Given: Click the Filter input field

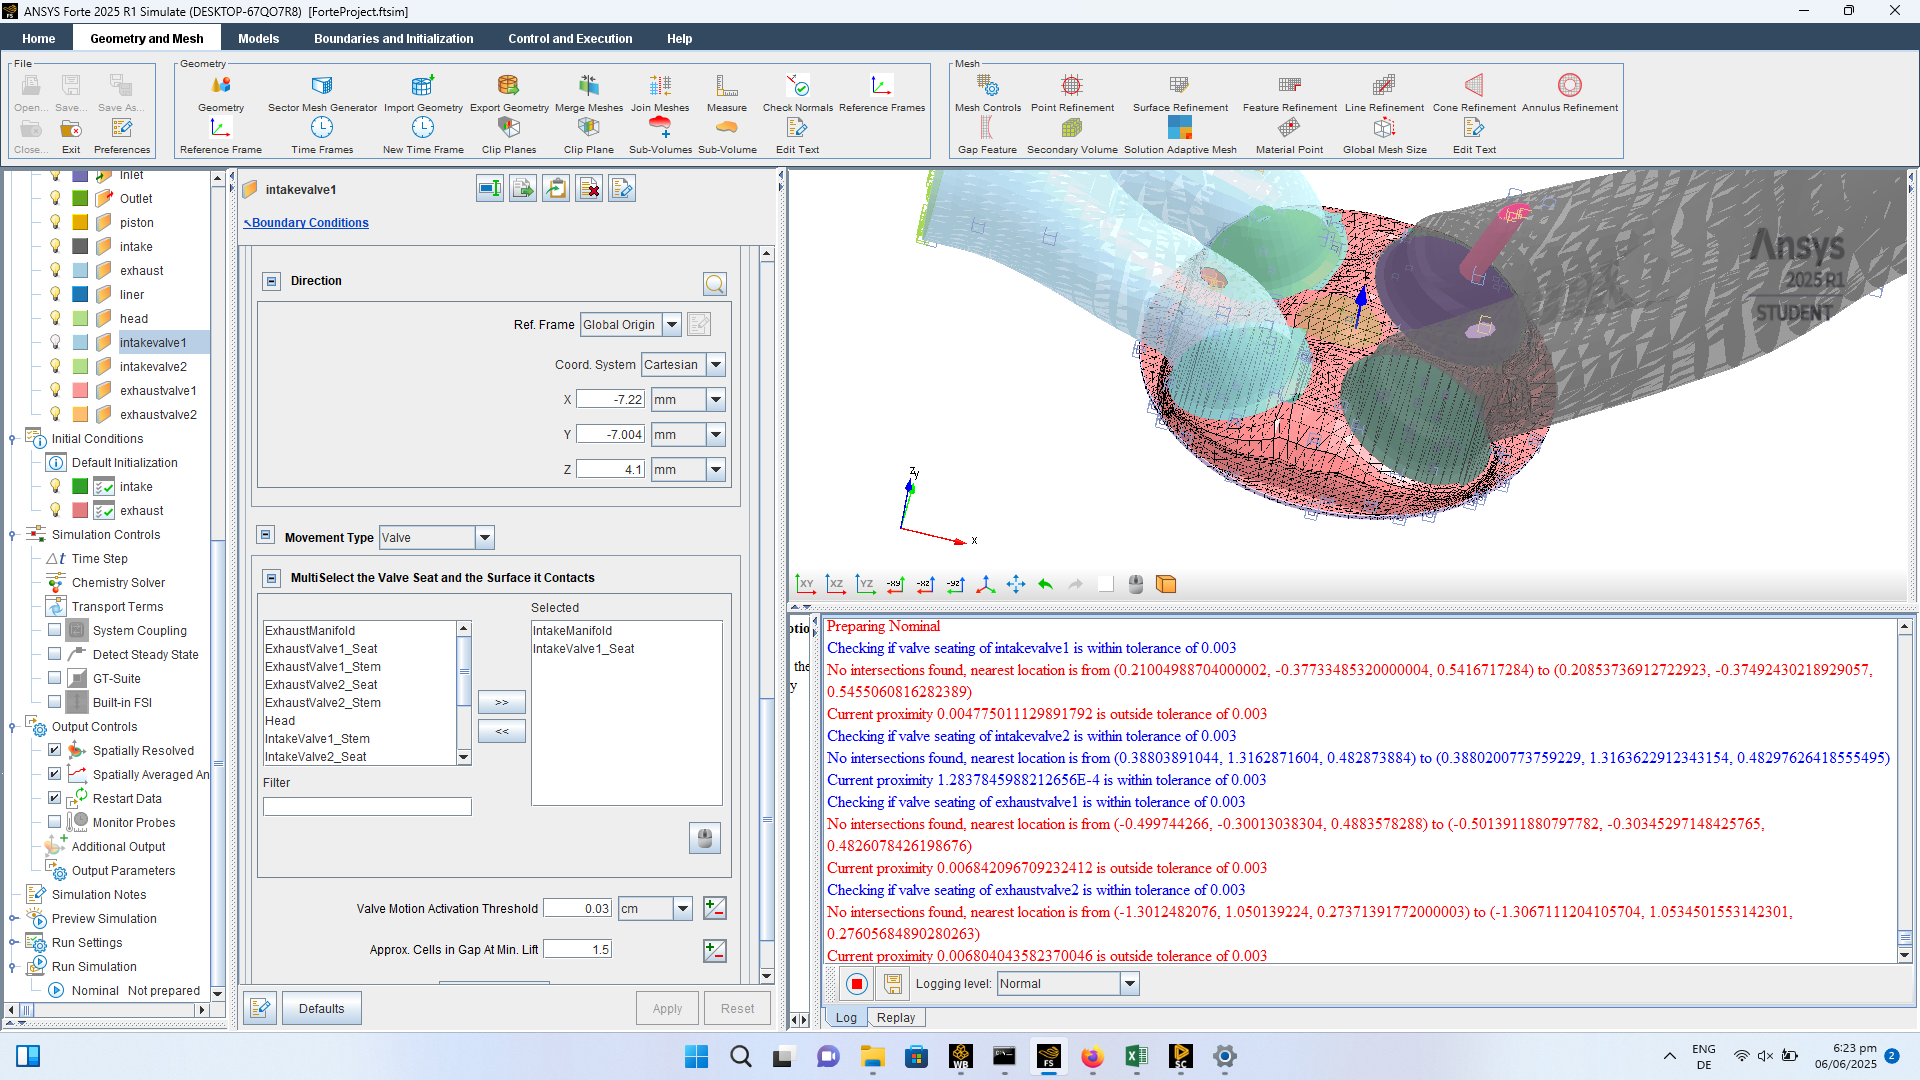Looking at the screenshot, I should coord(367,806).
